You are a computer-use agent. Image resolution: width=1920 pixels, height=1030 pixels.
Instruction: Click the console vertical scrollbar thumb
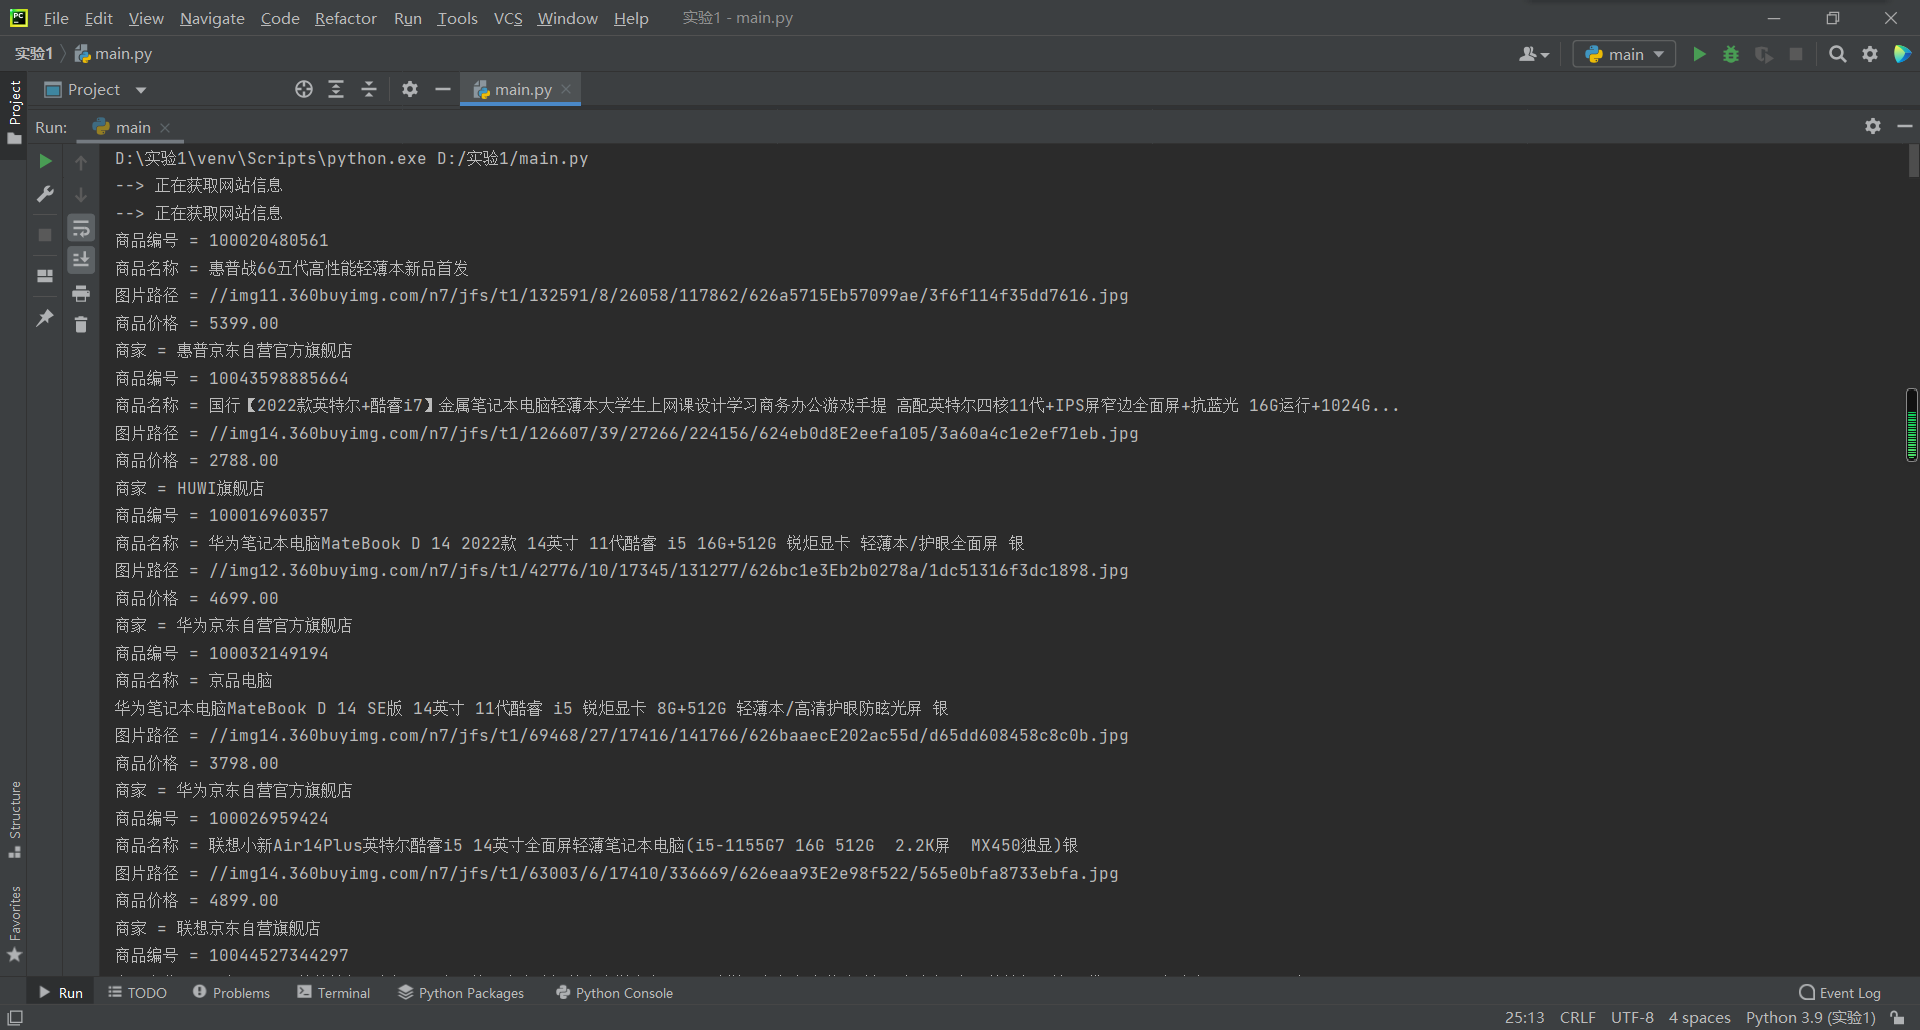(x=1913, y=161)
